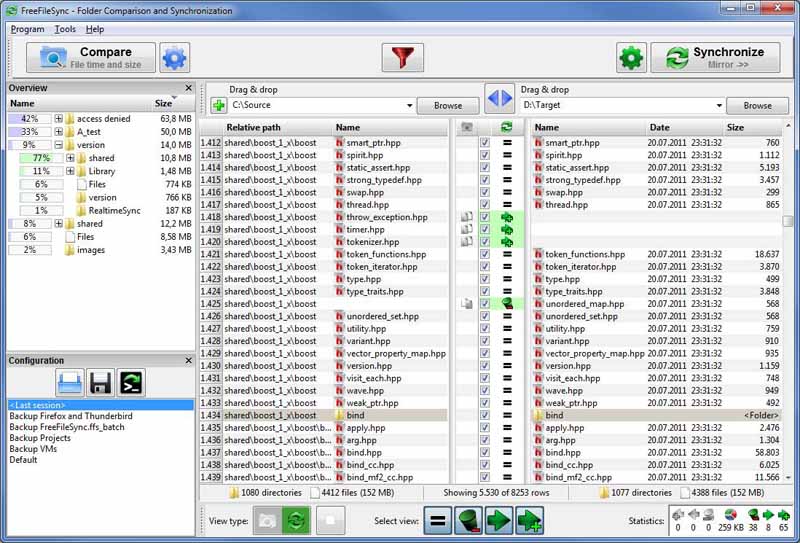Select Backup Projects in configuration list
The width and height of the screenshot is (800, 543).
pos(40,438)
